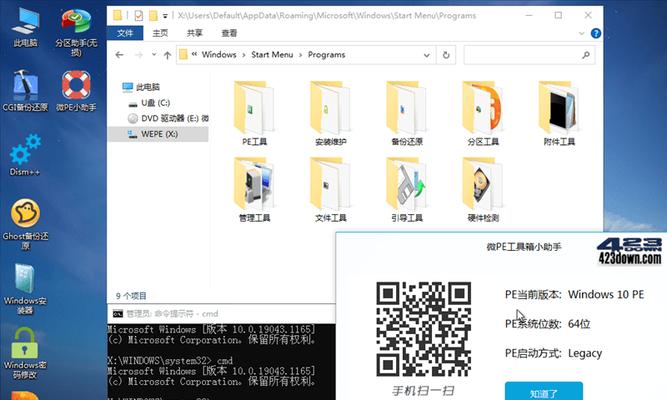Go up one folder level
The height and width of the screenshot is (400, 667).
(167, 55)
